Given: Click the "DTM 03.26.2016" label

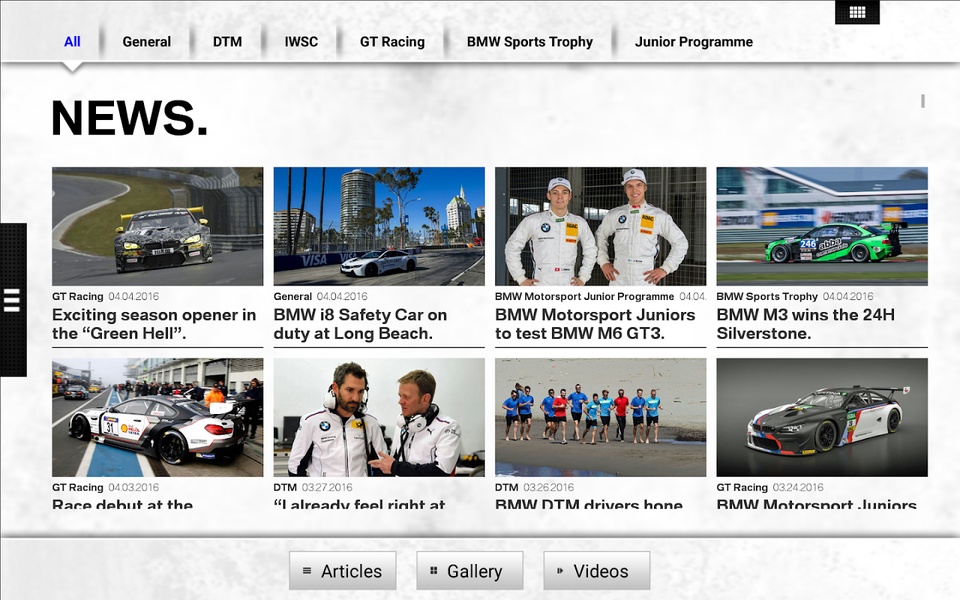Looking at the screenshot, I should (534, 487).
